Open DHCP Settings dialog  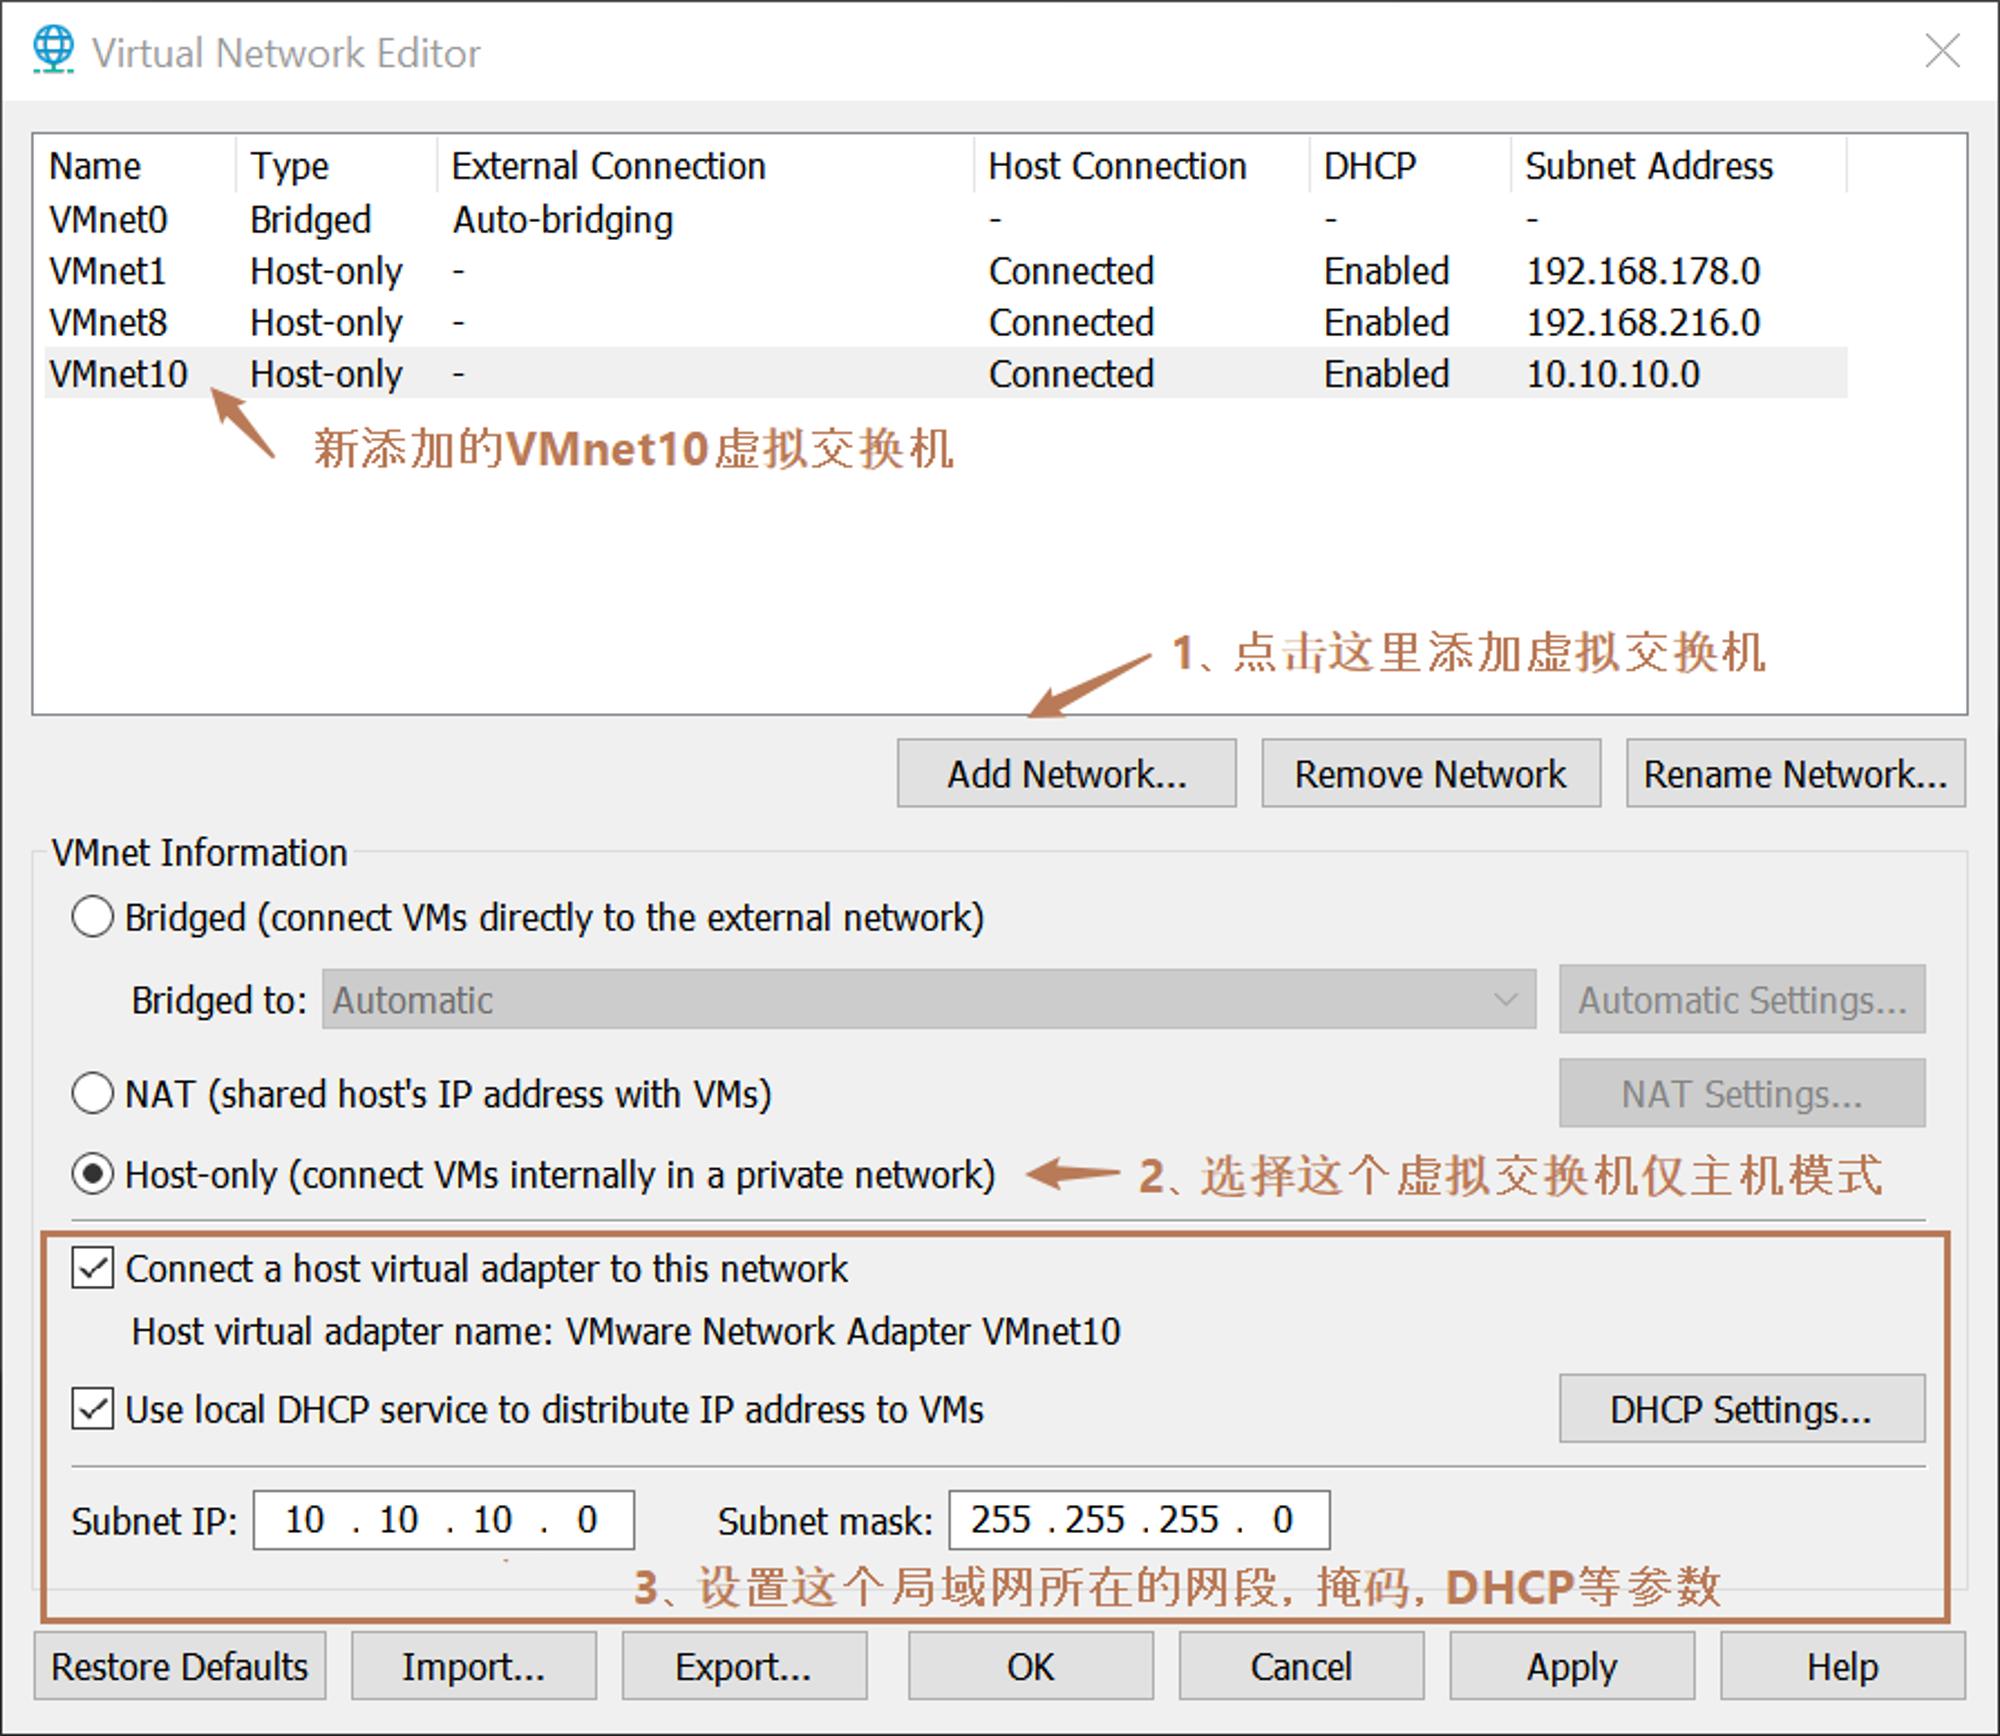click(1742, 1408)
